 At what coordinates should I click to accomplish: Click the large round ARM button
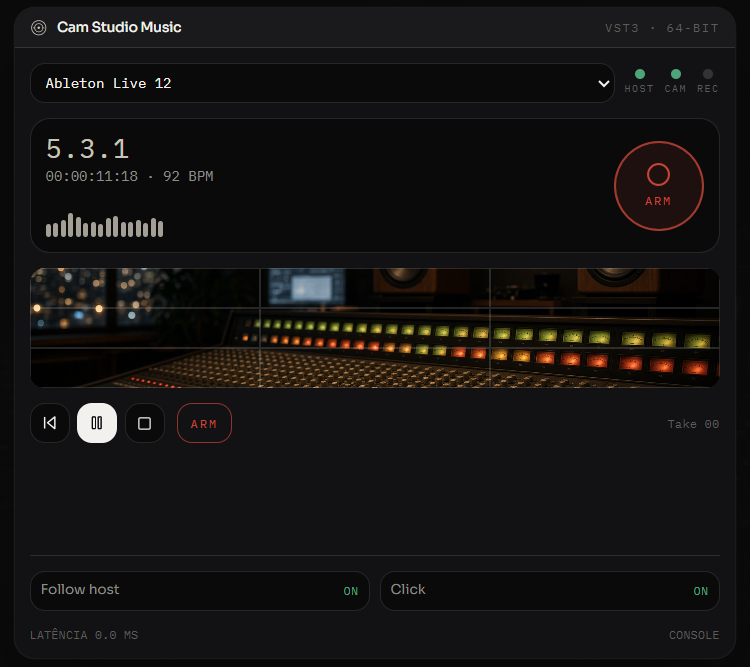[659, 186]
